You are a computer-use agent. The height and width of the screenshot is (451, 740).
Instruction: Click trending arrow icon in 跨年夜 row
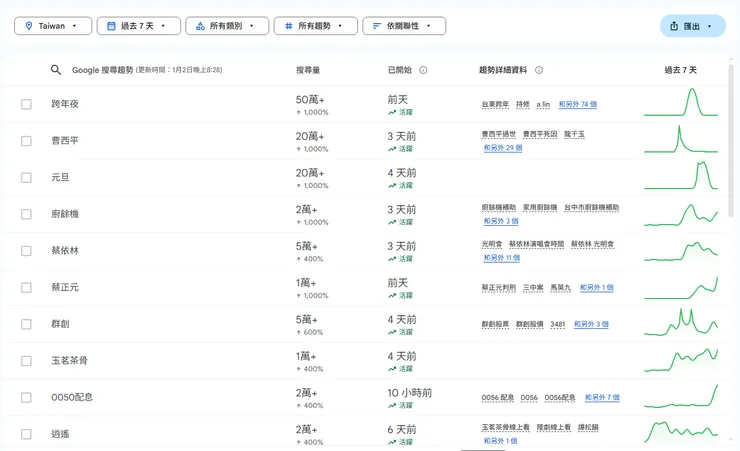(x=392, y=112)
